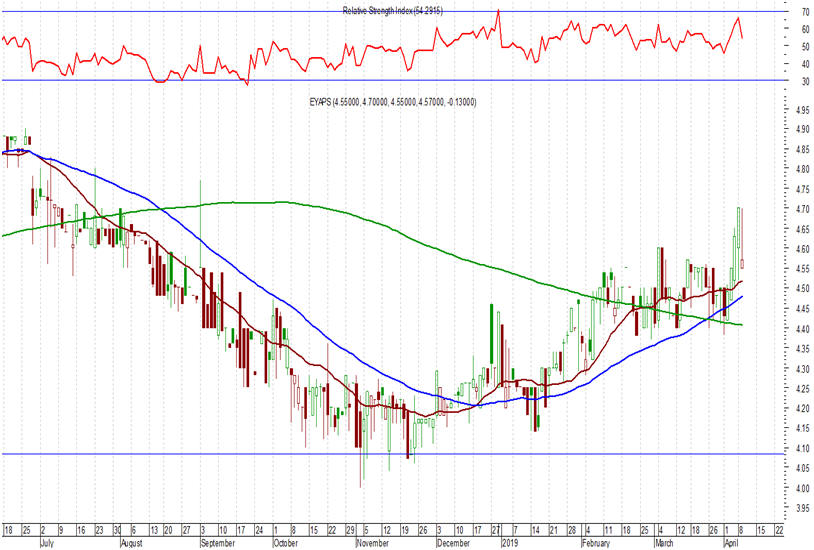
Task: Click the April month label
Action: click(x=731, y=543)
